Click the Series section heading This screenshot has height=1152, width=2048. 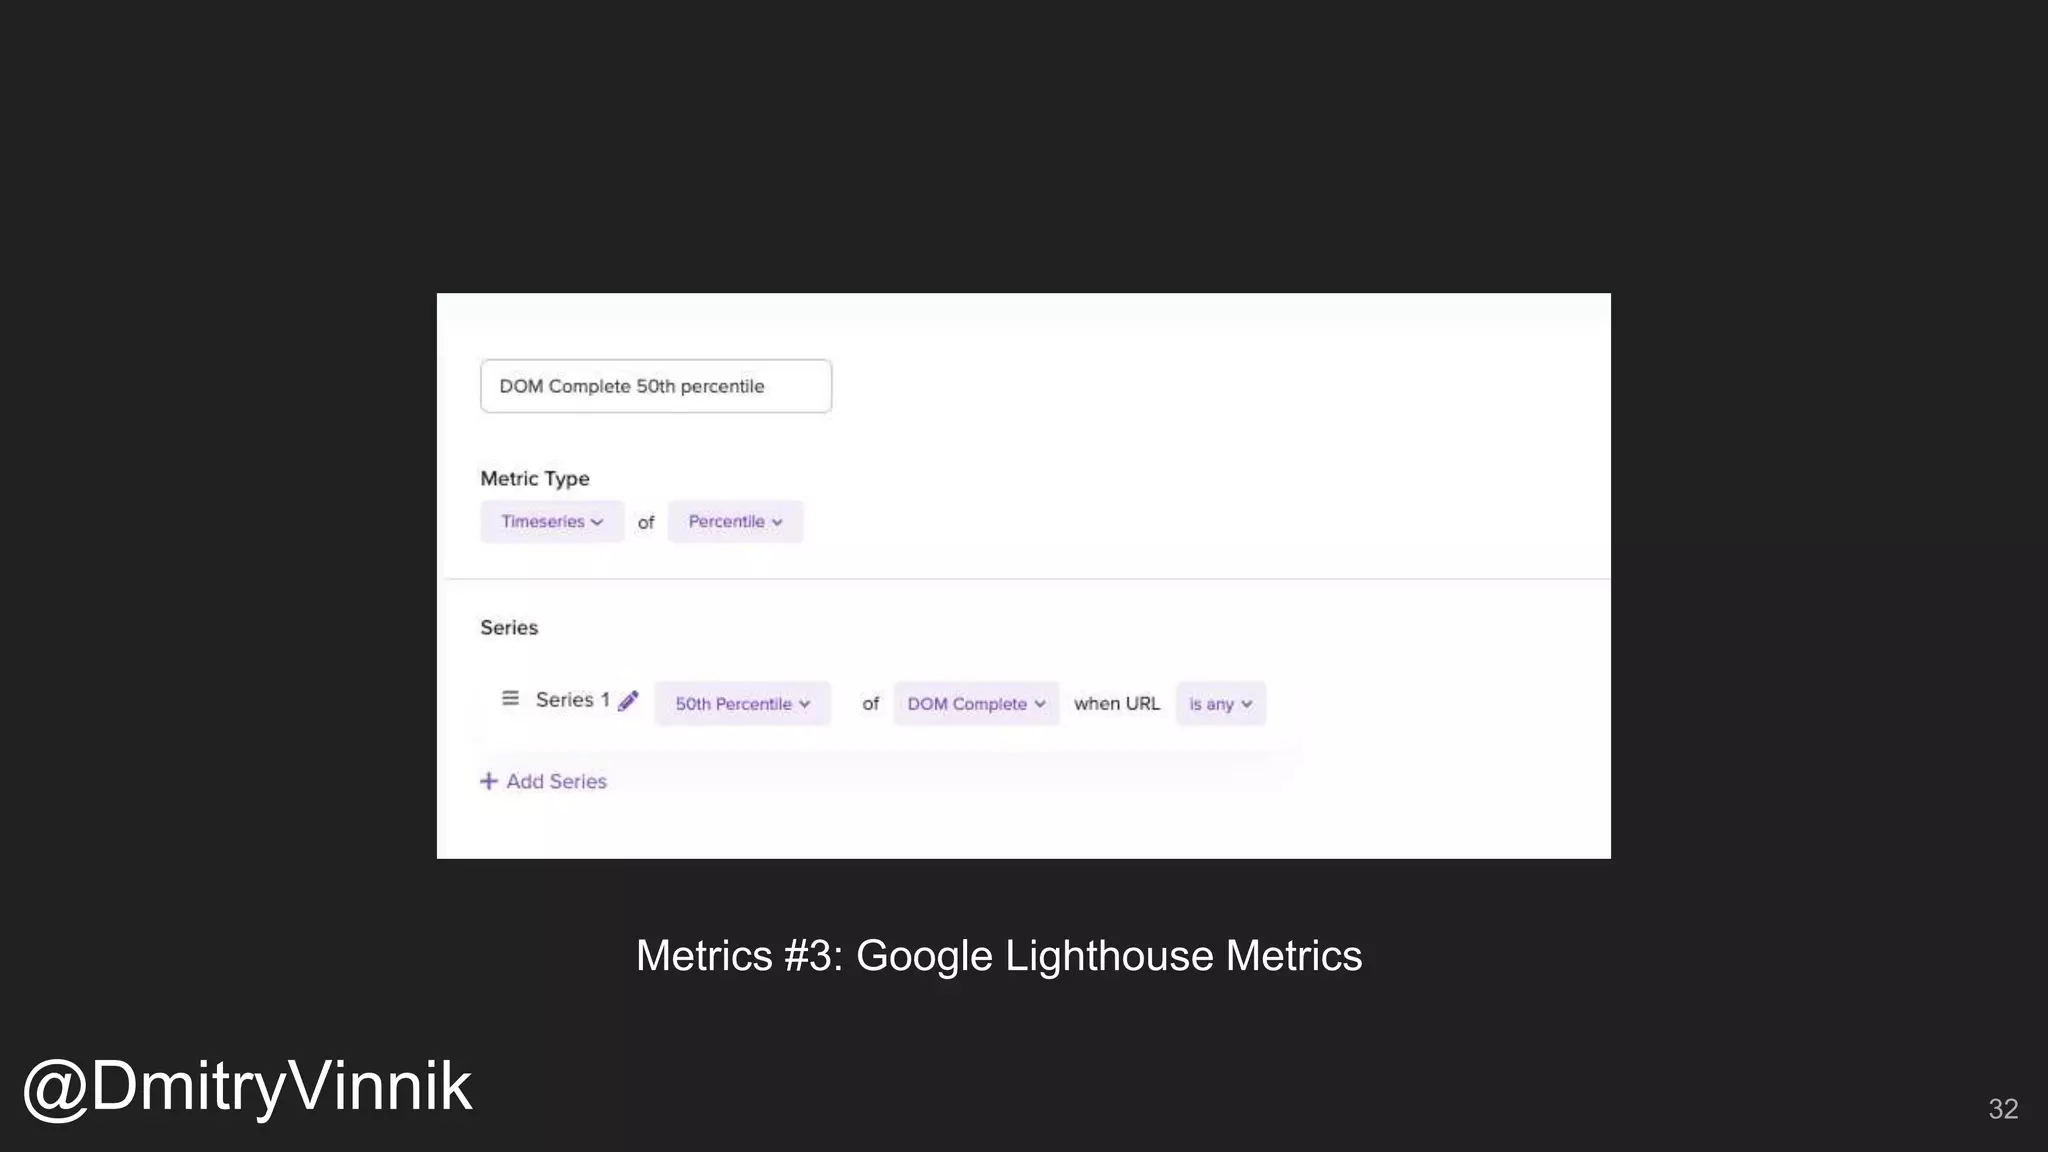click(509, 627)
